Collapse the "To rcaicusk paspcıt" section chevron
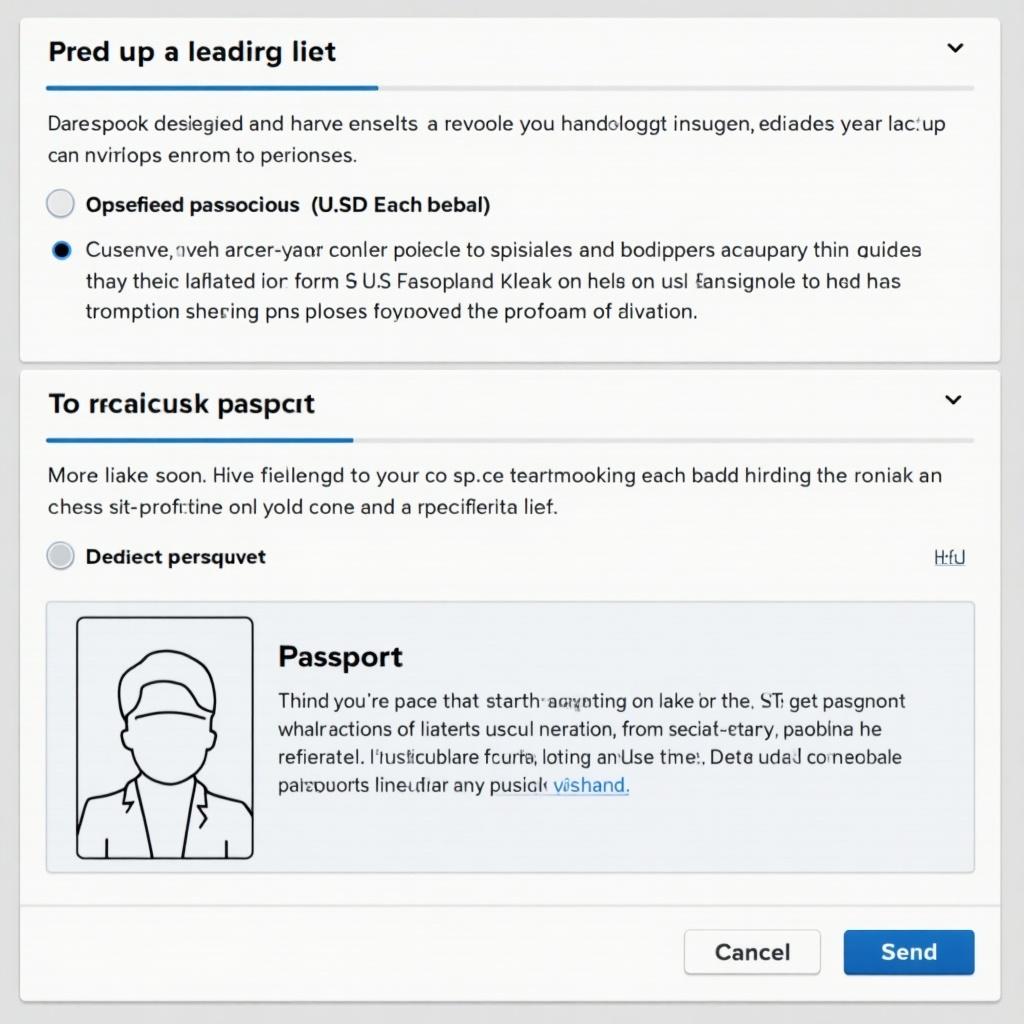Image resolution: width=1024 pixels, height=1024 pixels. pyautogui.click(x=953, y=400)
